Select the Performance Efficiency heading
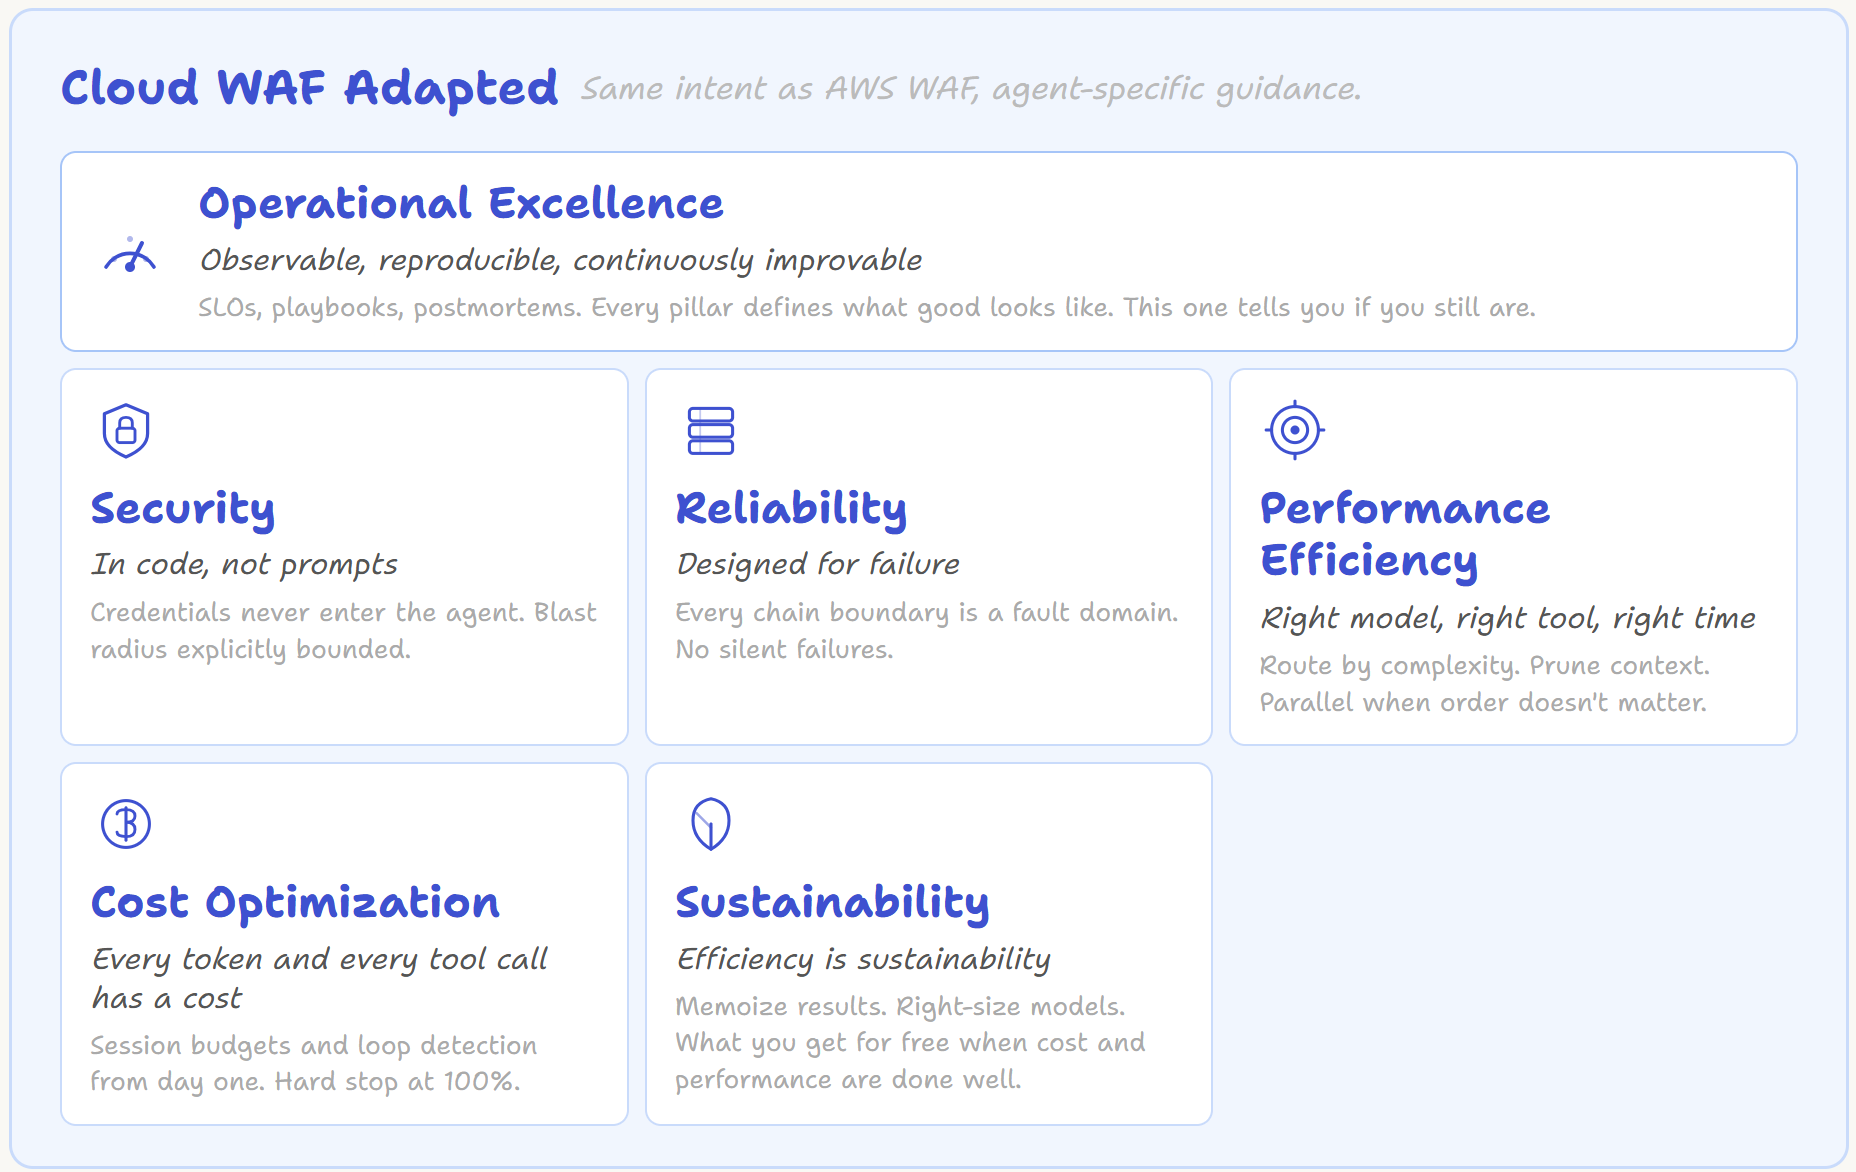The height and width of the screenshot is (1172, 1856). pyautogui.click(x=1404, y=535)
